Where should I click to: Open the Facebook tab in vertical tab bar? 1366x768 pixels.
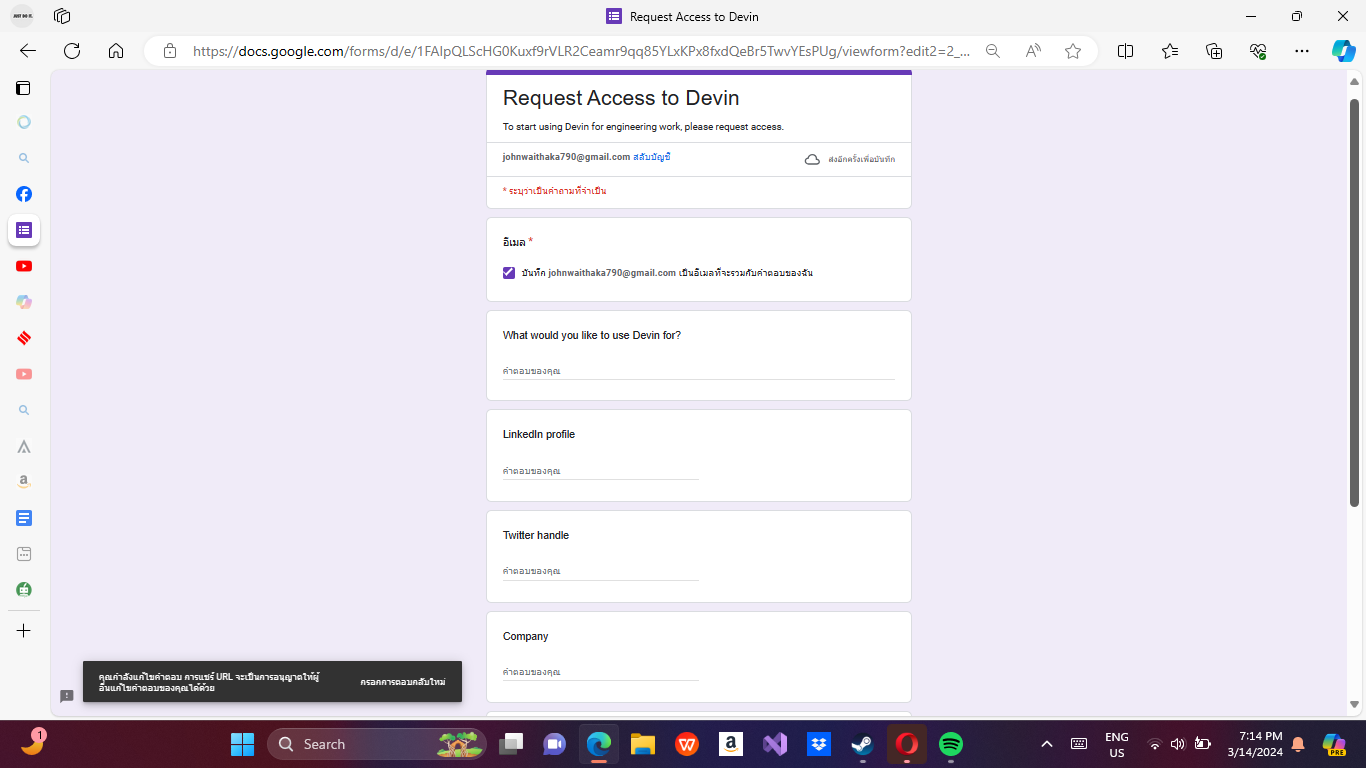[24, 194]
